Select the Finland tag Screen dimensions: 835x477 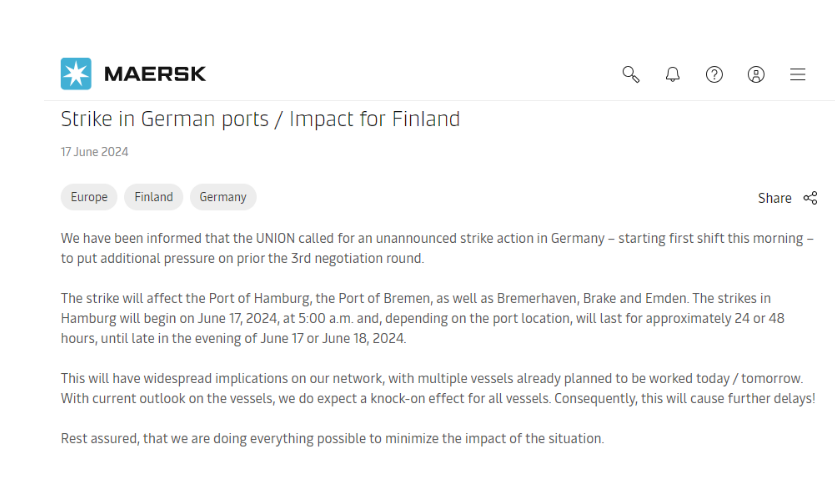point(153,197)
